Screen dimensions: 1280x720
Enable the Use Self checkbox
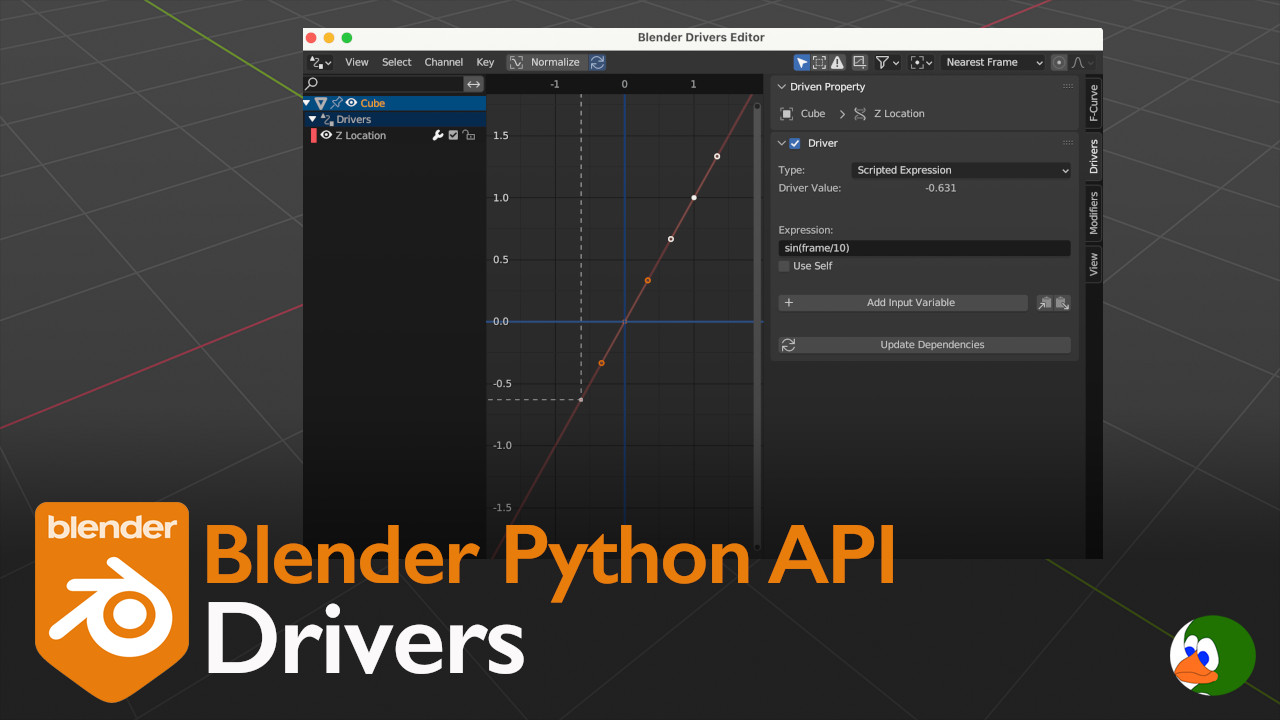coord(784,266)
